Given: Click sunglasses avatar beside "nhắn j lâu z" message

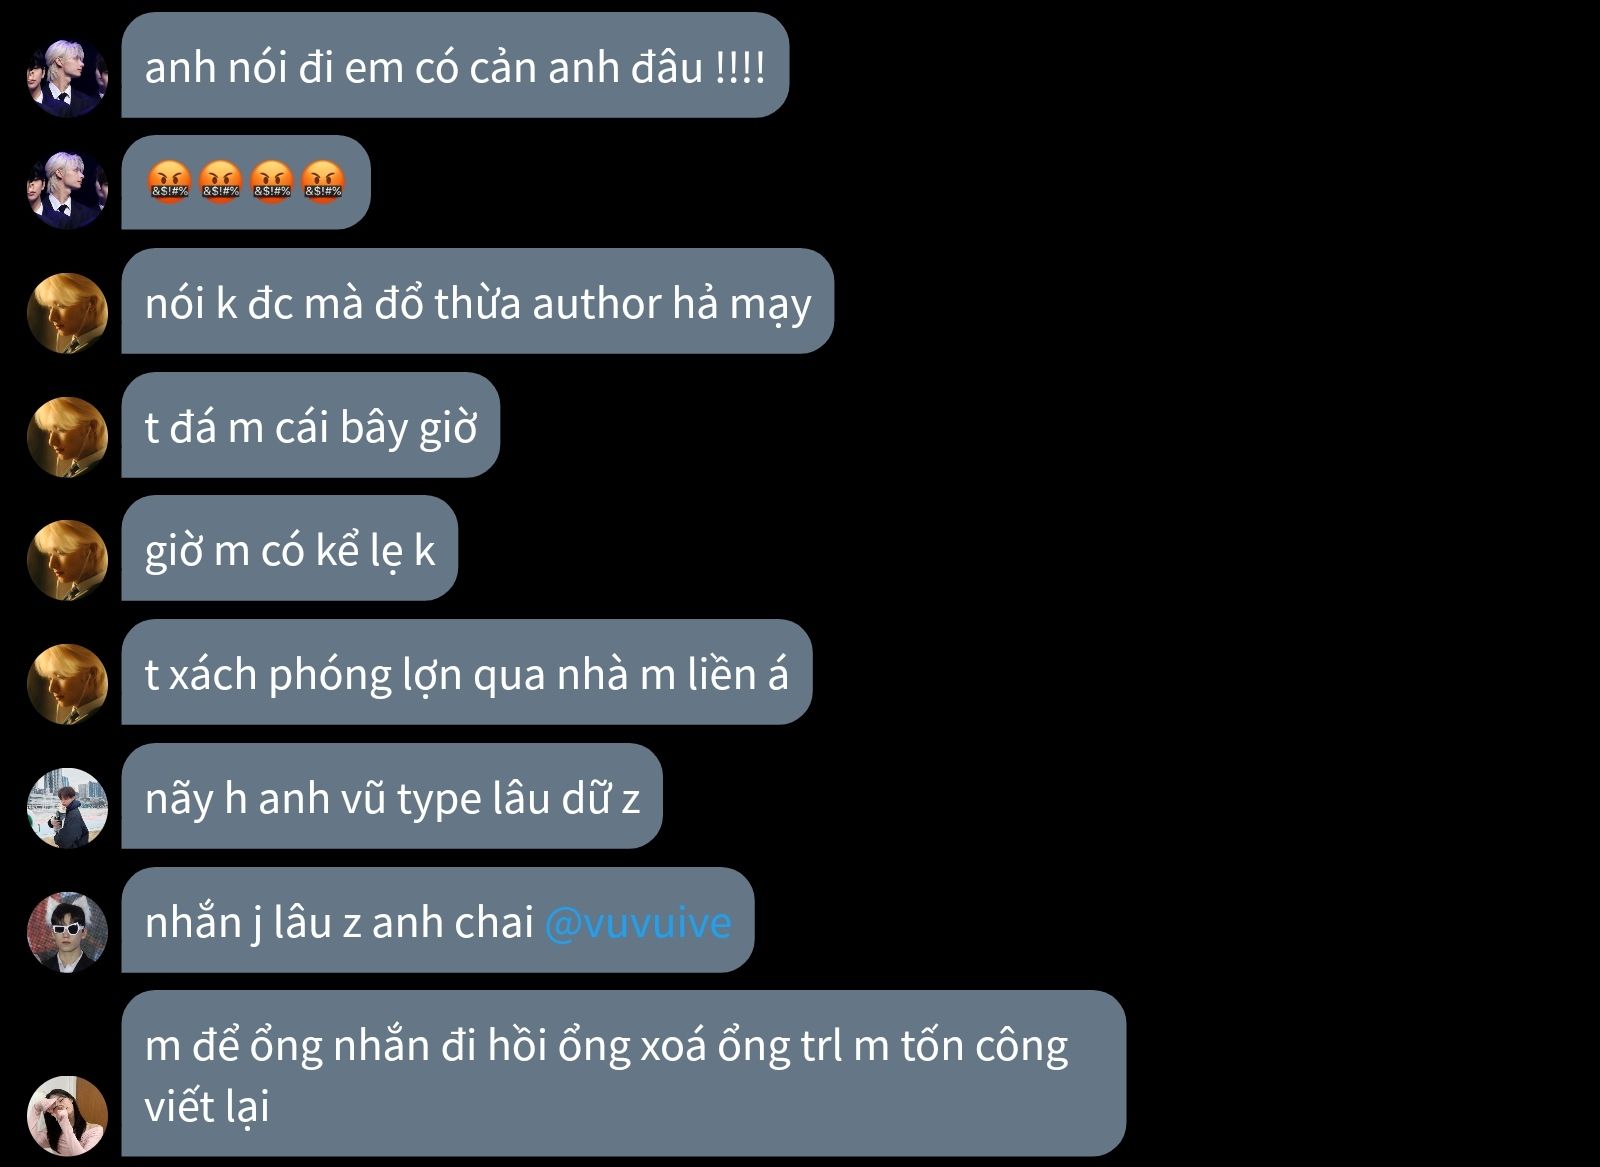Looking at the screenshot, I should coord(67,932).
